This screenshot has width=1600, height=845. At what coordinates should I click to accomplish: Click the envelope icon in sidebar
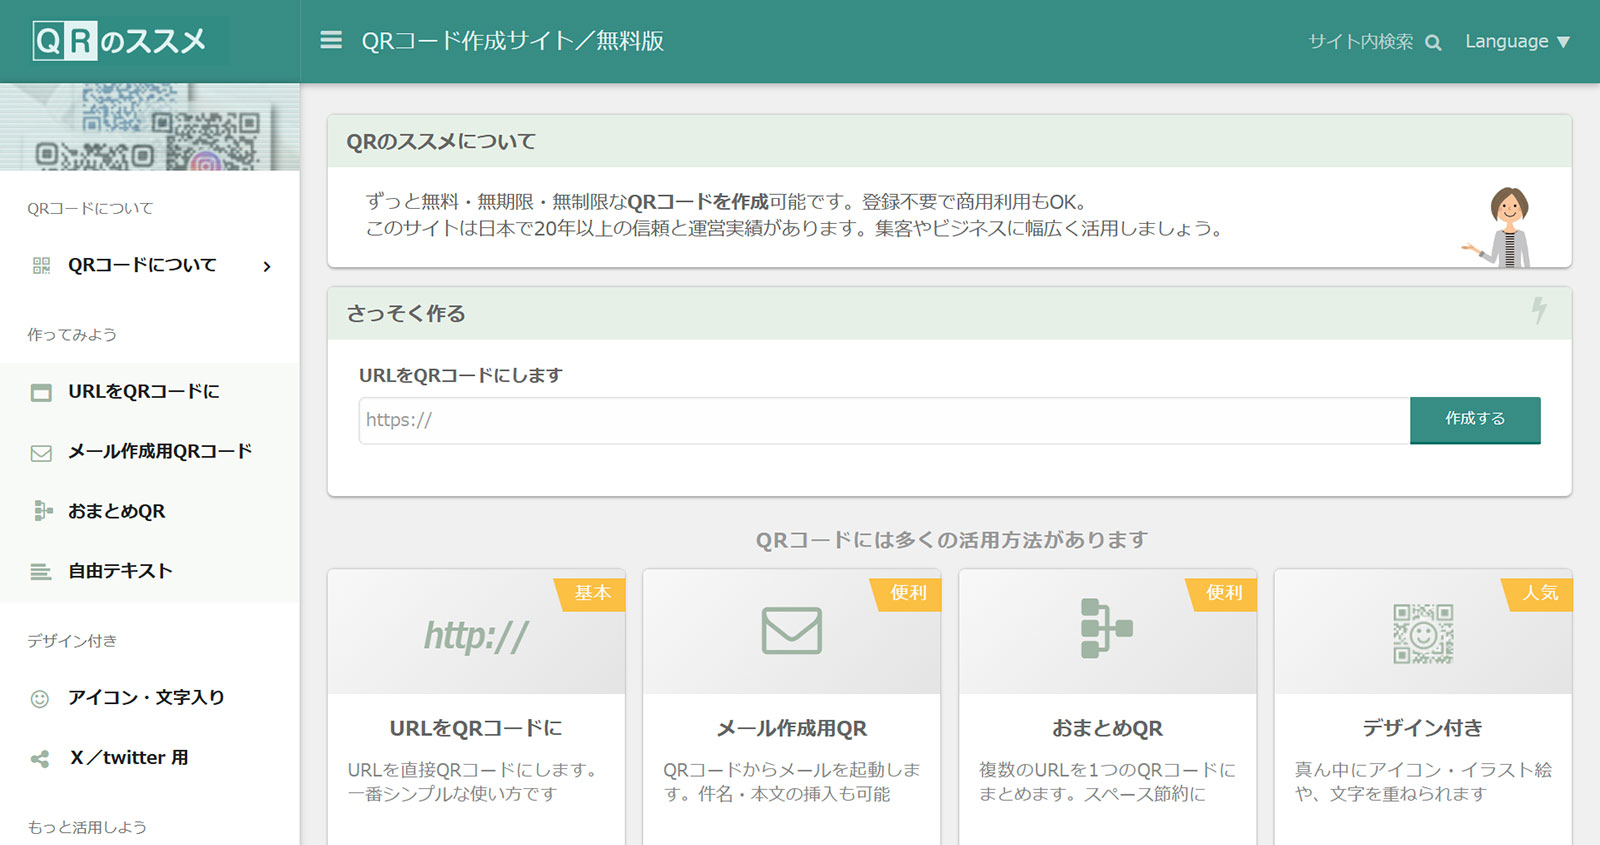coord(41,453)
